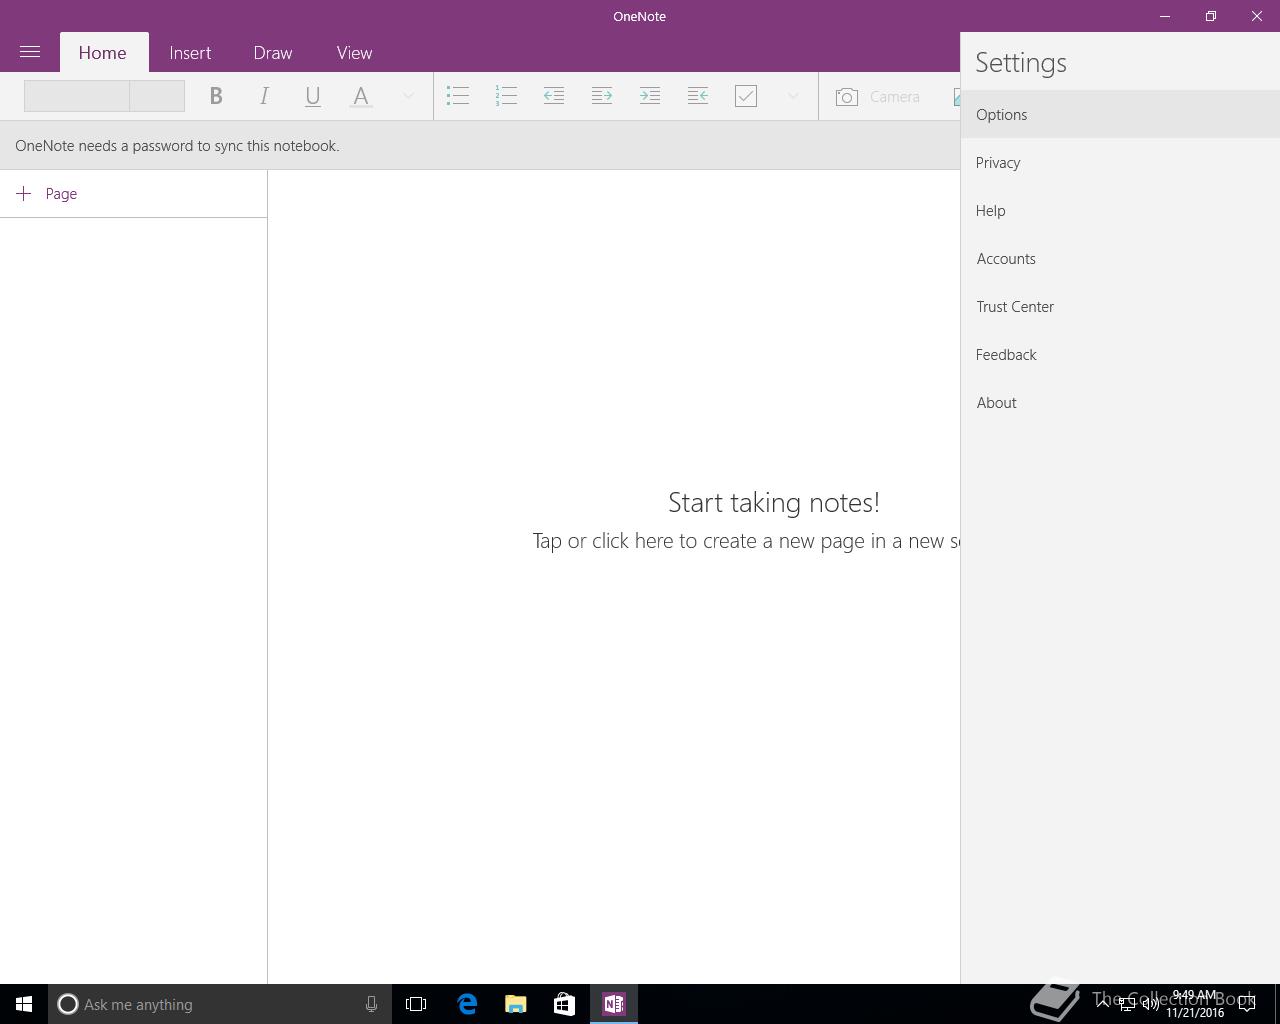Open the Windows Start menu
The width and height of the screenshot is (1280, 1024).
click(24, 1004)
